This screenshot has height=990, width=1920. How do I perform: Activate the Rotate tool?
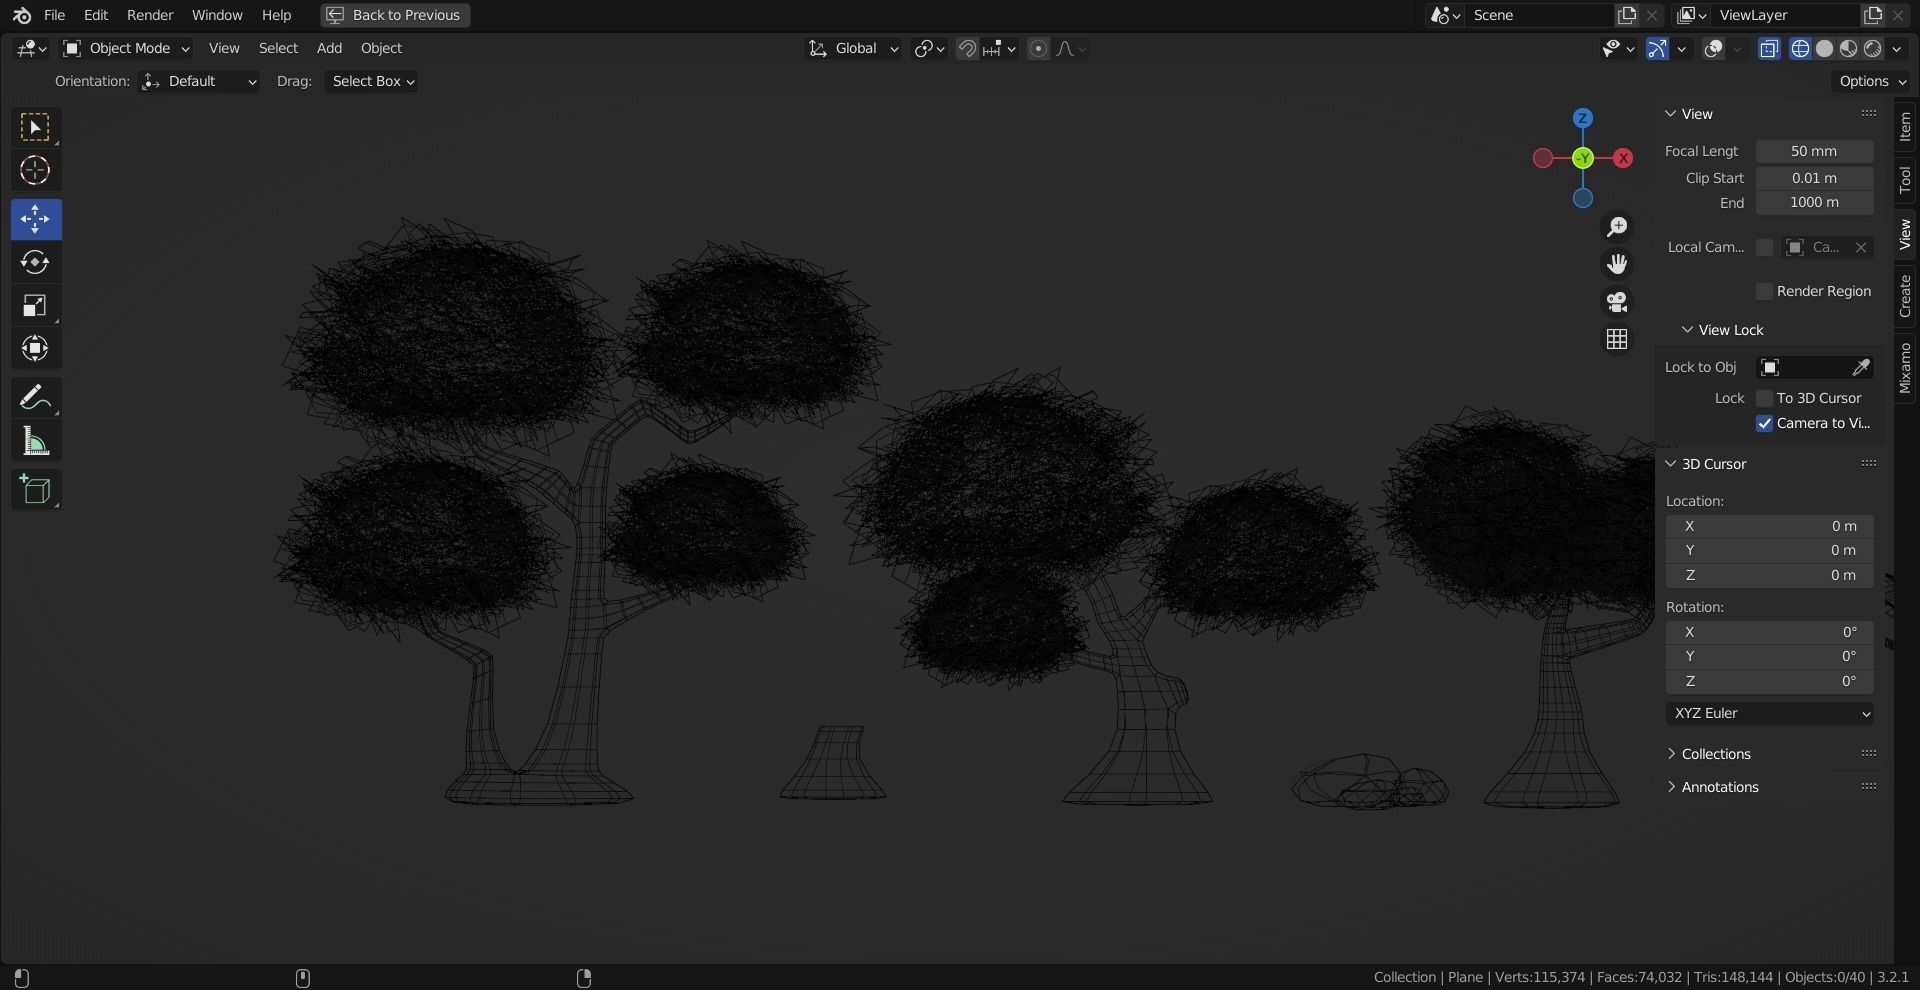35,262
